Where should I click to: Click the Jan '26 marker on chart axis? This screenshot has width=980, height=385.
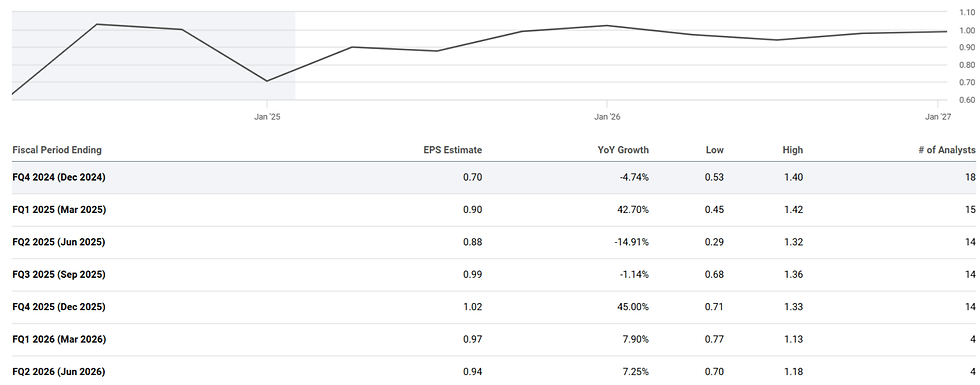(x=607, y=117)
